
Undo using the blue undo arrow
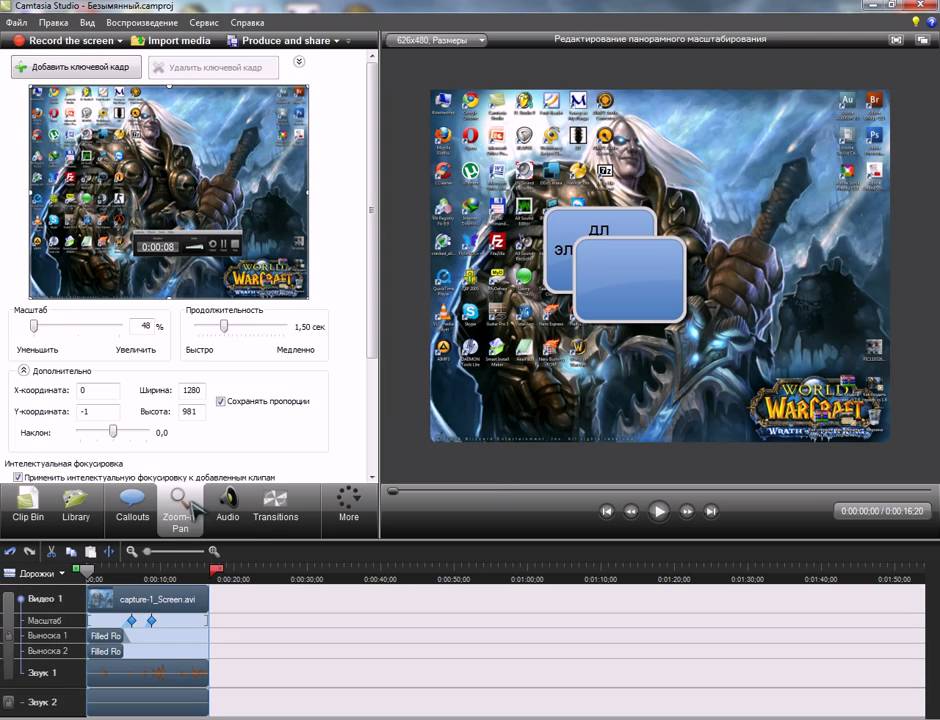point(10,552)
